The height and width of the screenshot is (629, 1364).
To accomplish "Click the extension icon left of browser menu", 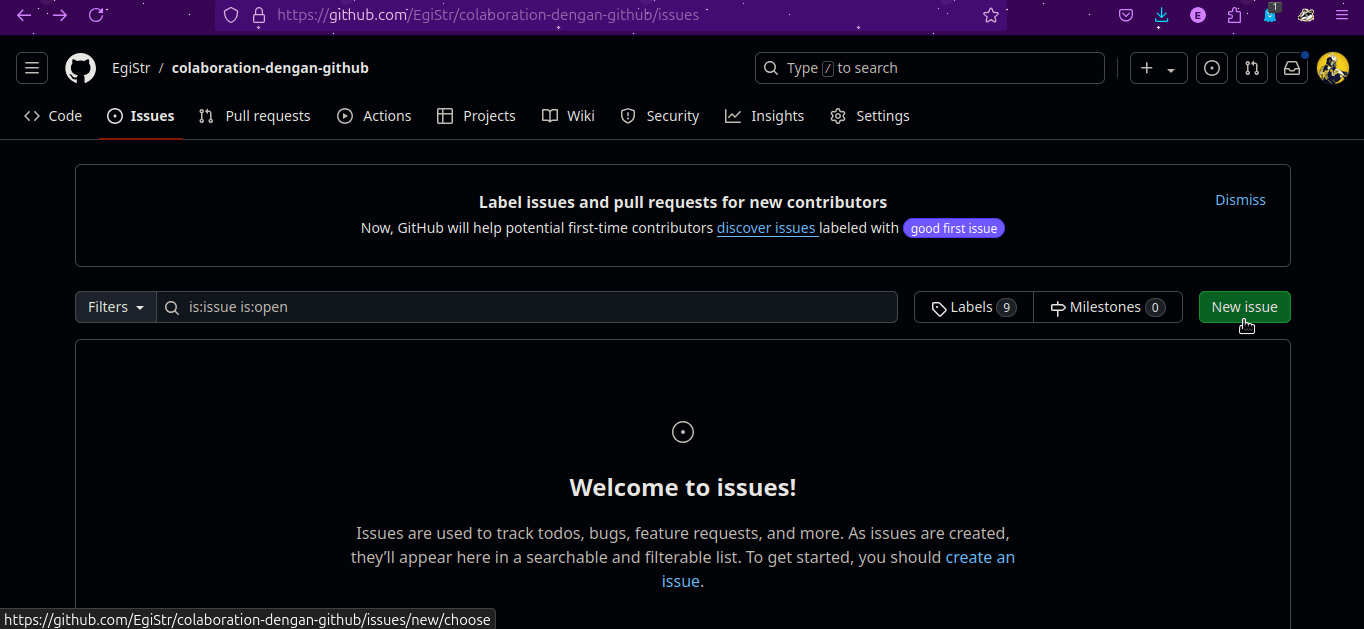I will [x=1306, y=15].
